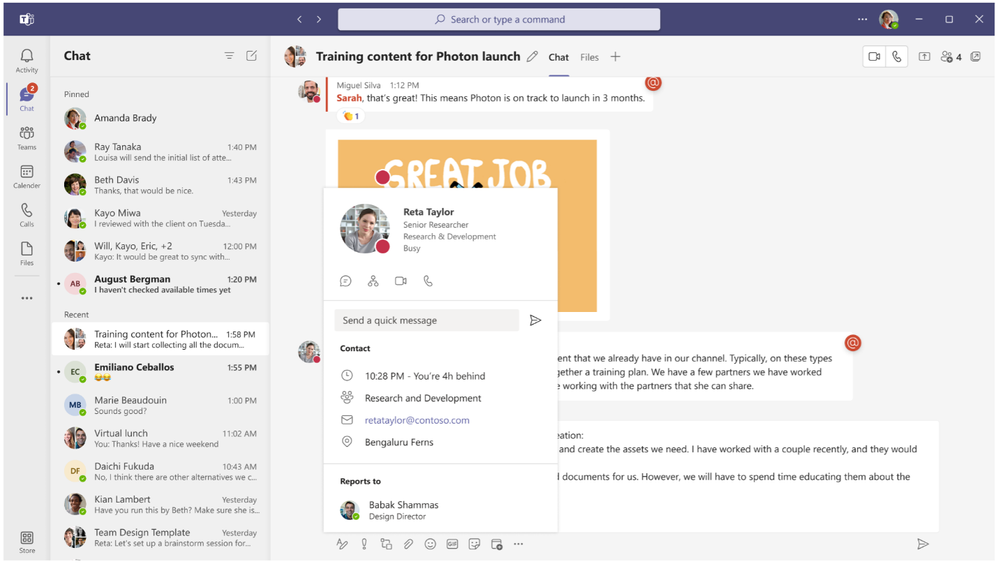Viewport: 998px width, 564px height.
Task: Click the search or command box
Action: (499, 19)
